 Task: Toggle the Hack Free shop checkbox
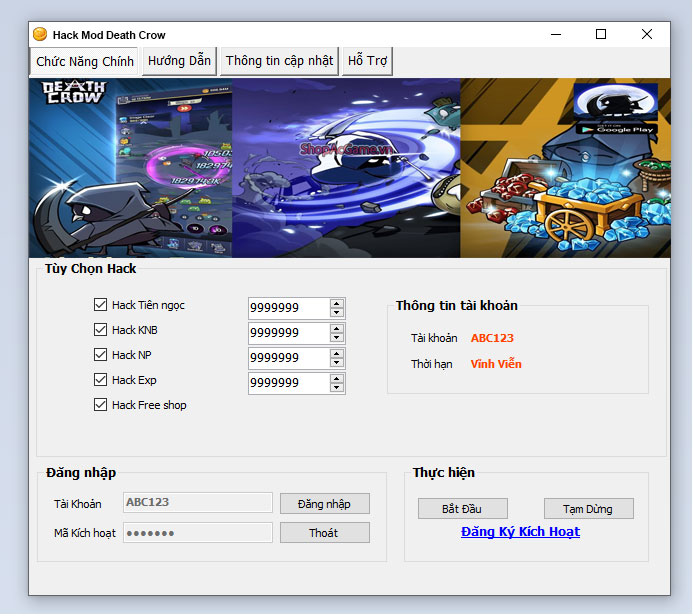pyautogui.click(x=100, y=405)
